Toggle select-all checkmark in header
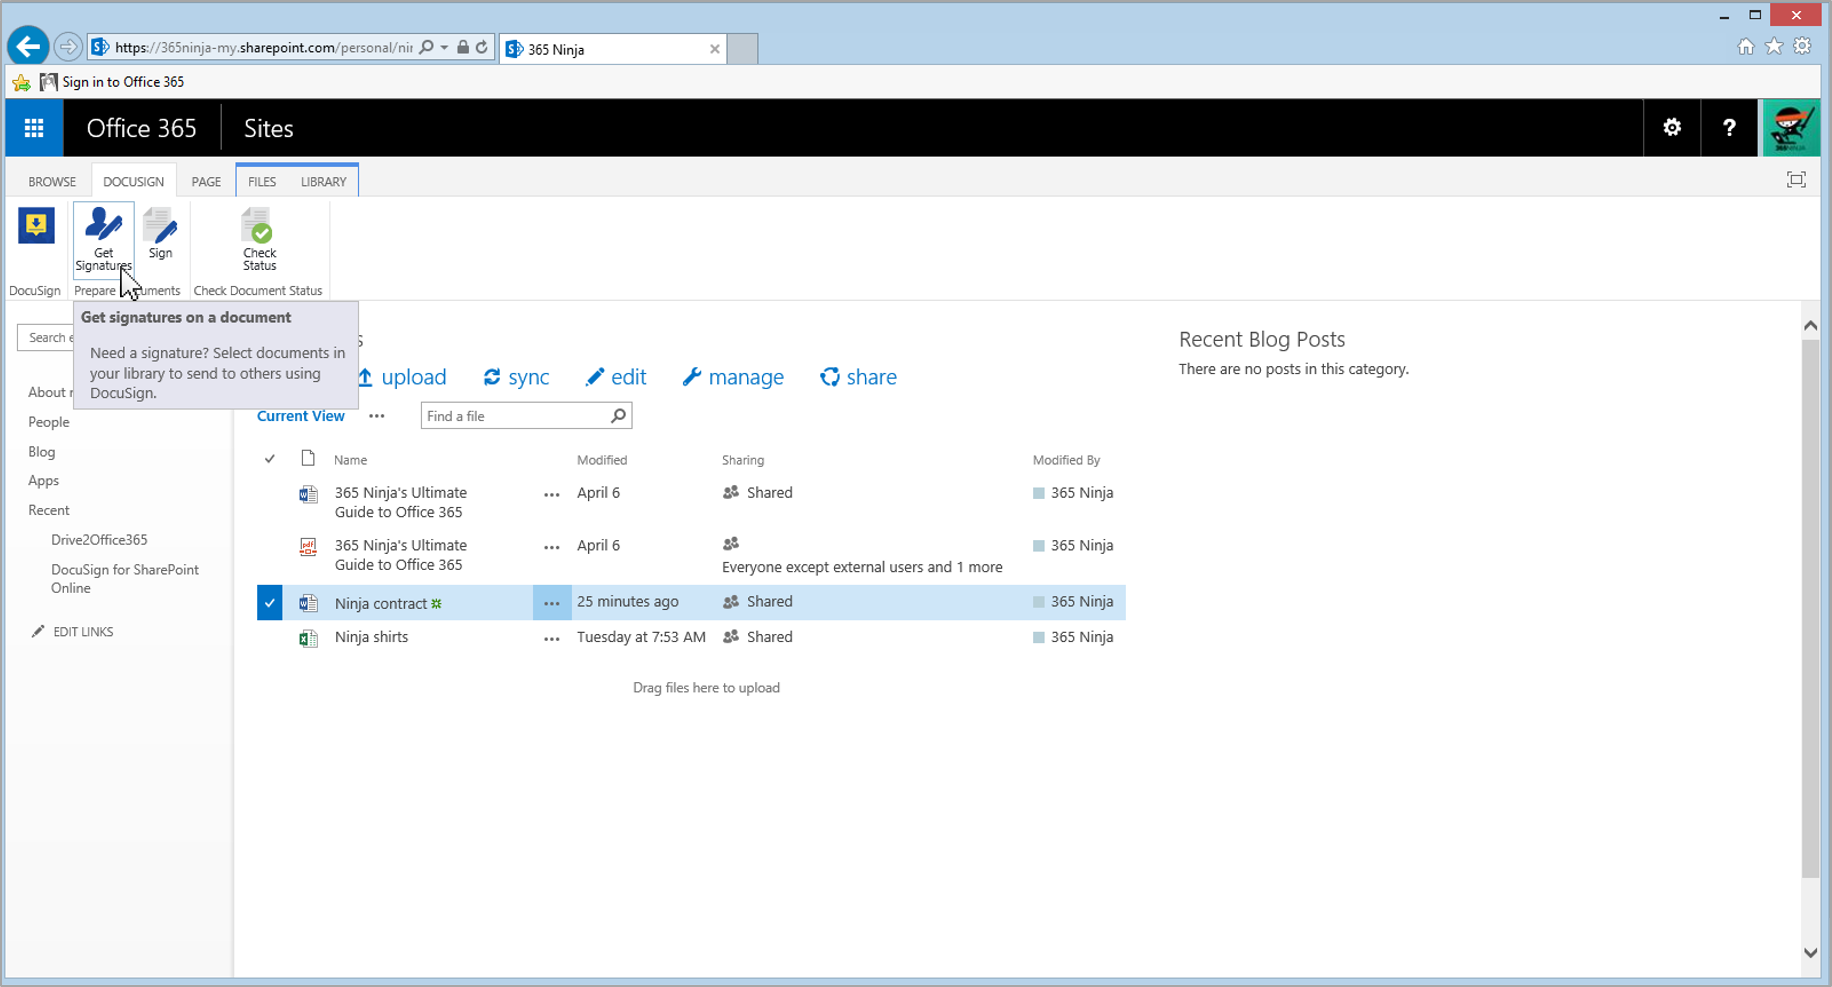This screenshot has width=1832, height=987. 270,459
